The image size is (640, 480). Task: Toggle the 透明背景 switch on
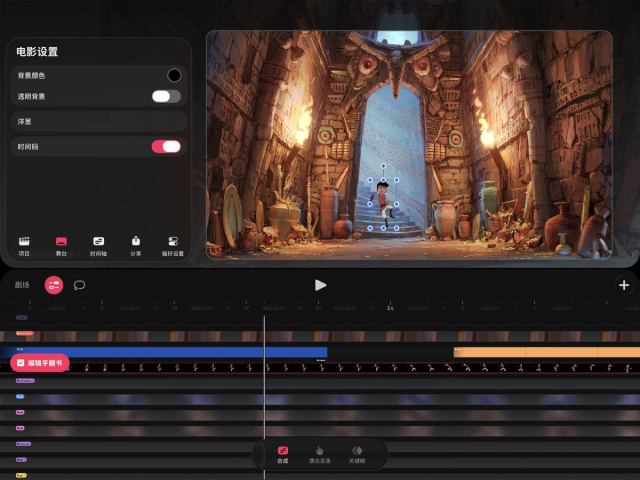point(166,96)
